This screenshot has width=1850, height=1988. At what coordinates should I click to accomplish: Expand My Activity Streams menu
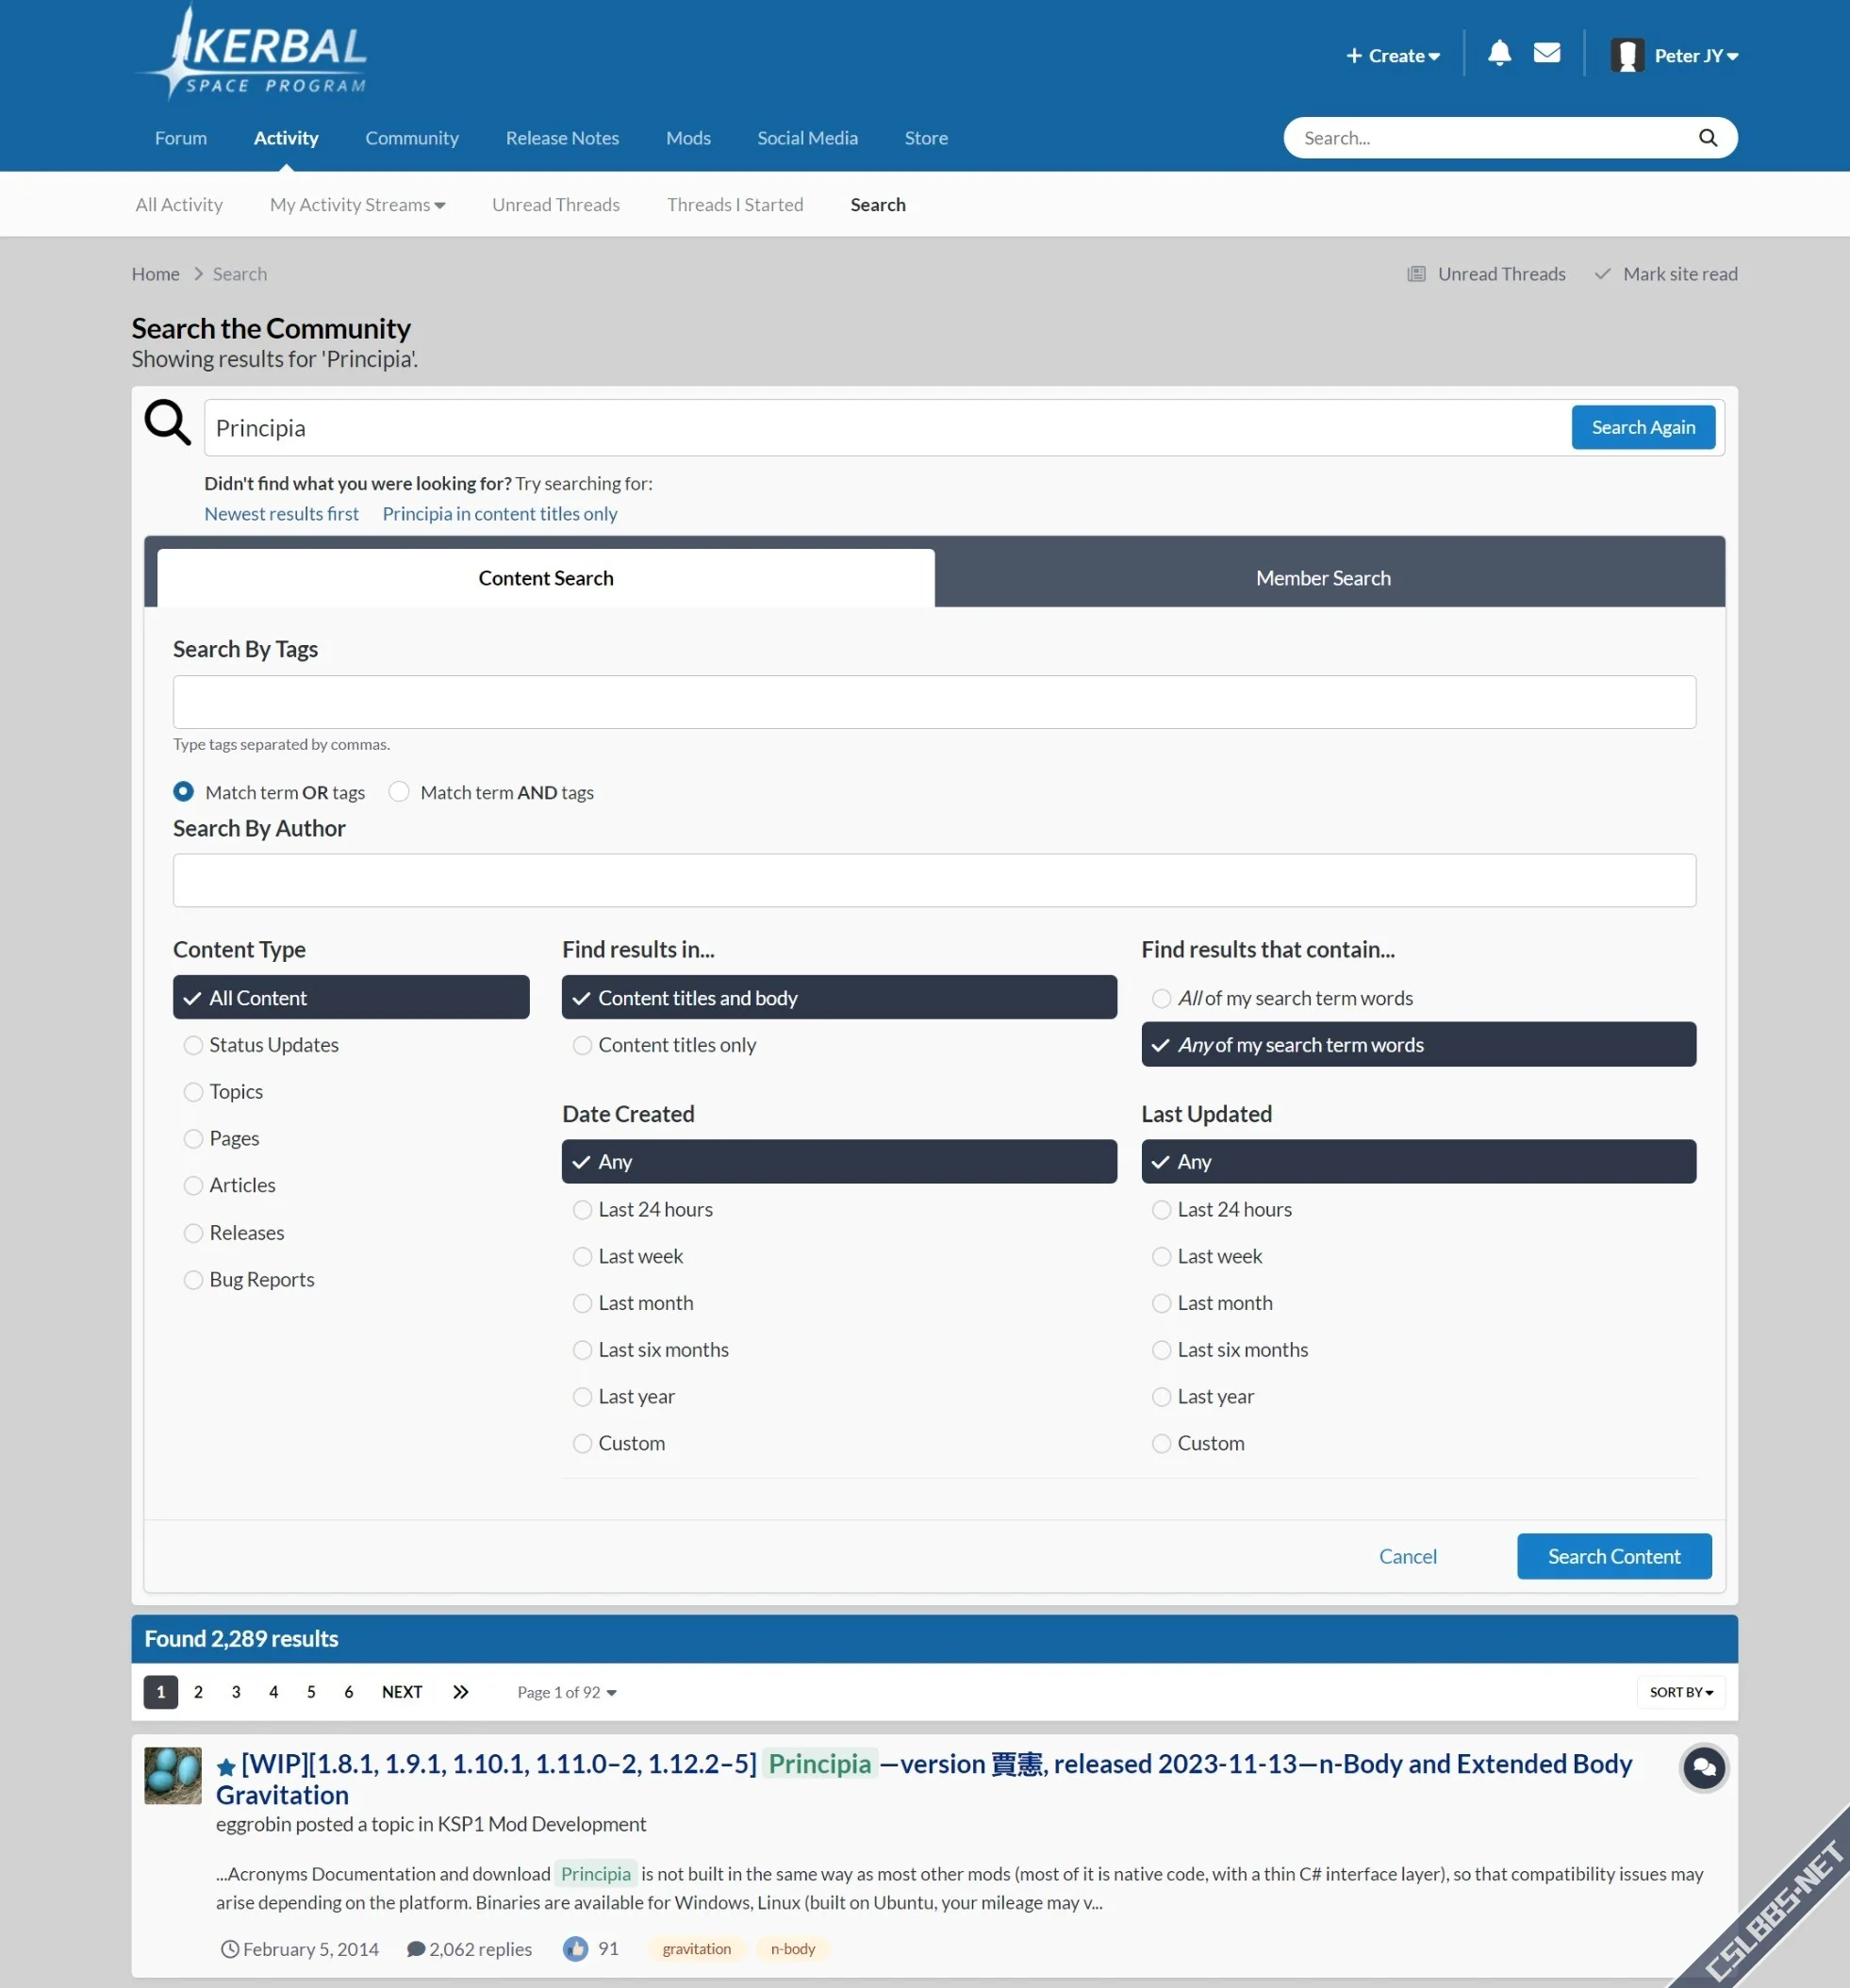coord(357,204)
